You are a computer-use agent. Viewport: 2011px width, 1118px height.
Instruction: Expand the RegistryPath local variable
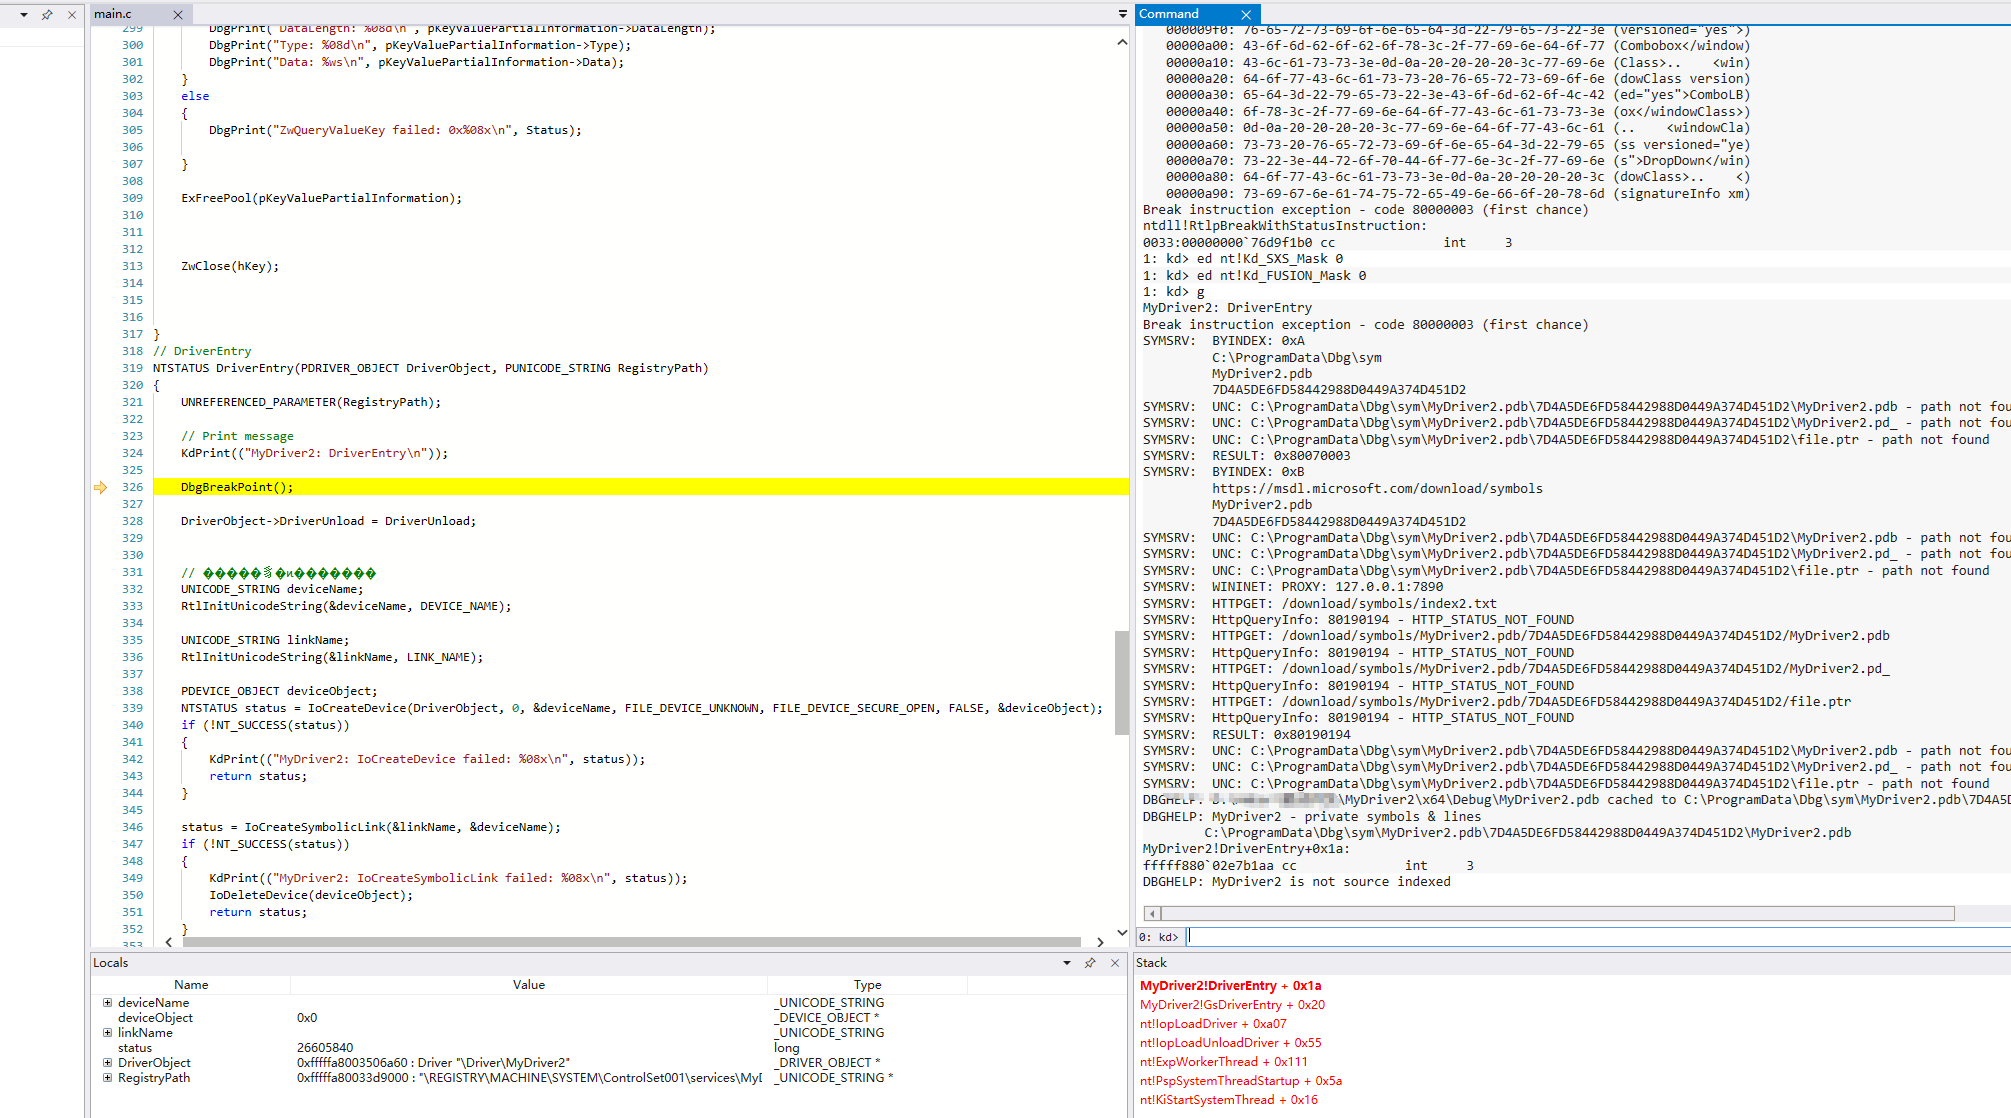107,1077
